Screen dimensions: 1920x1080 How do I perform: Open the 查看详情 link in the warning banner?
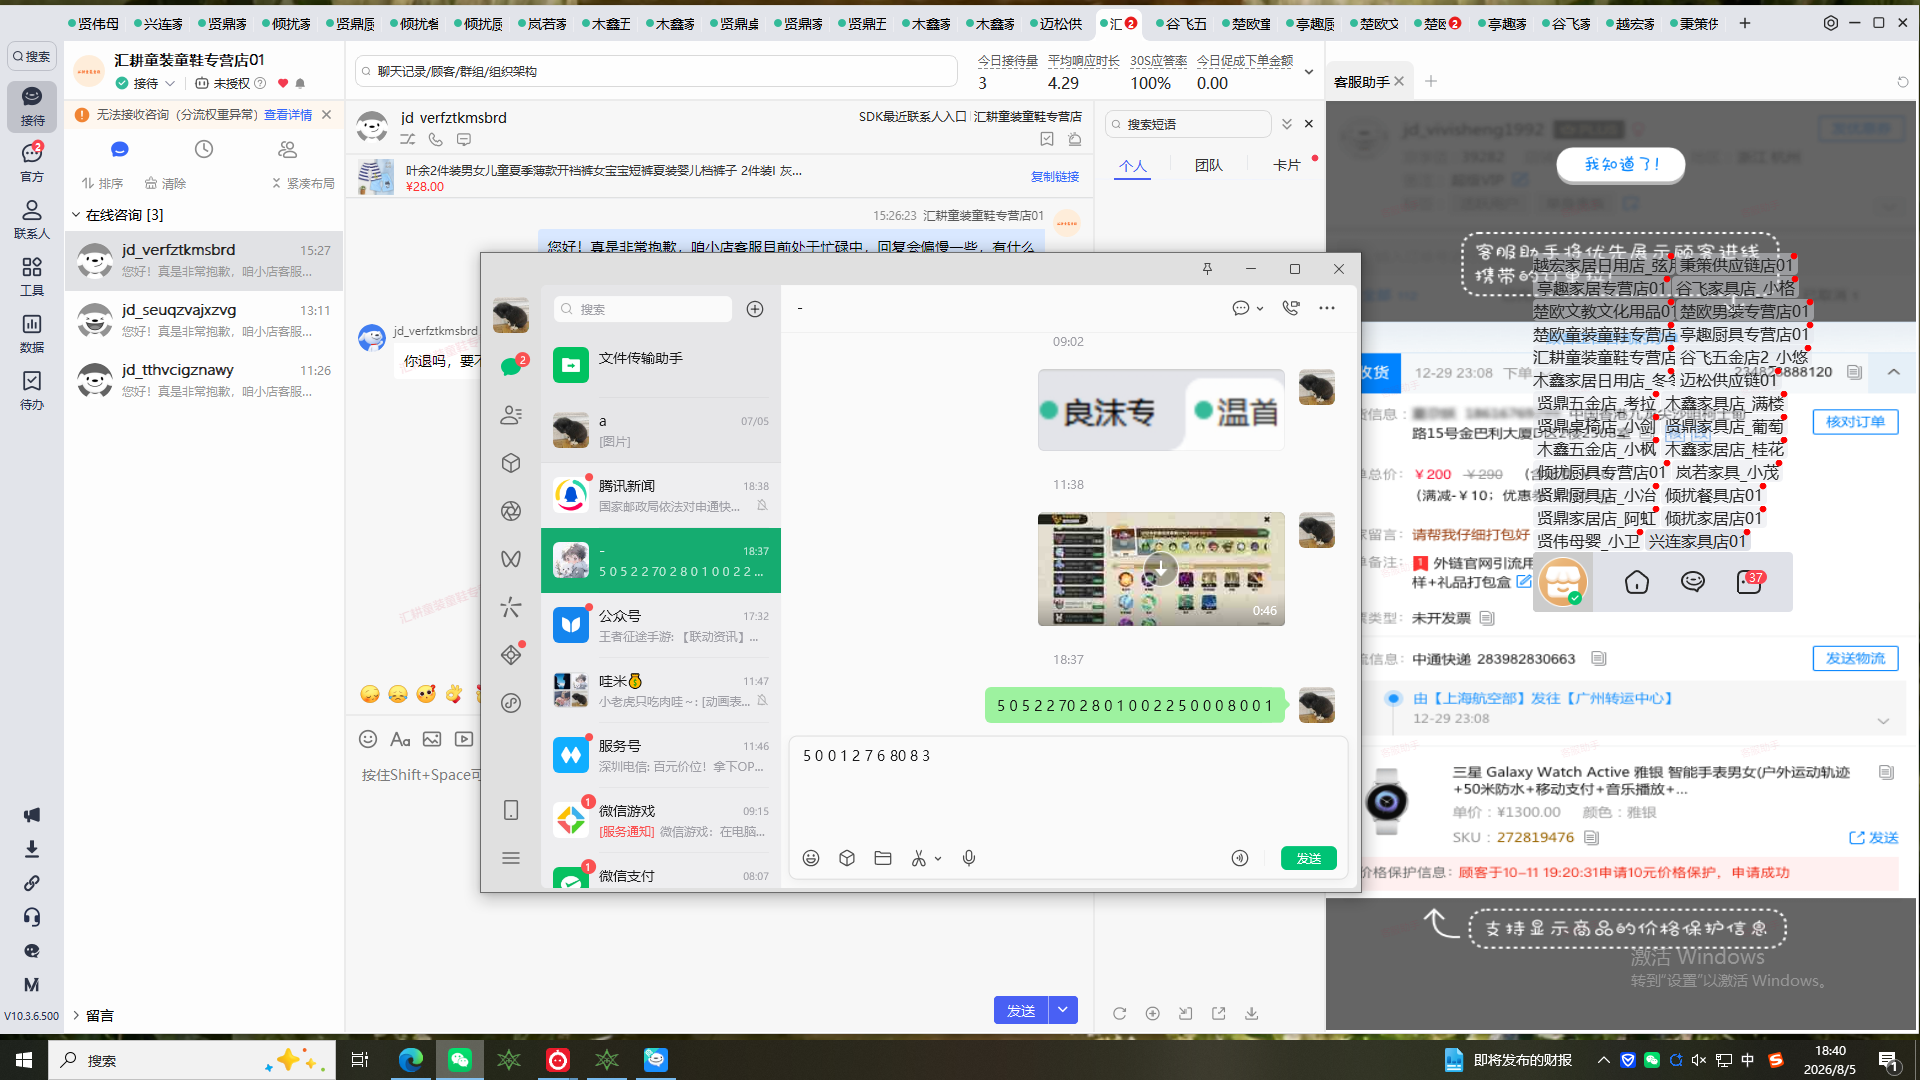point(288,115)
